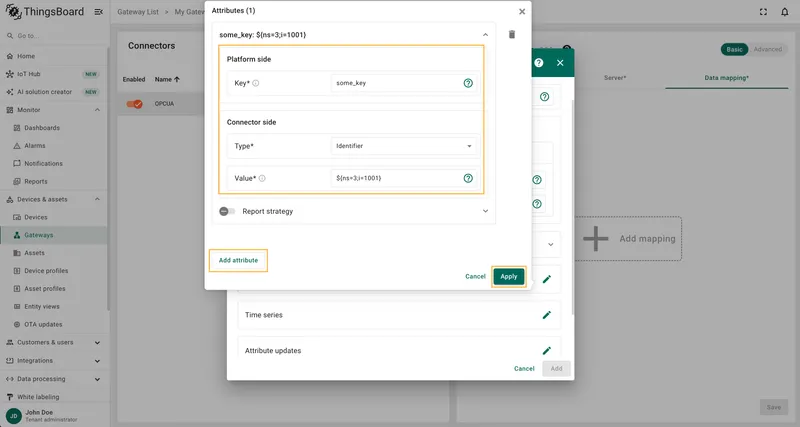This screenshot has width=800, height=427.
Task: Click the Add attribute button
Action: point(238,260)
